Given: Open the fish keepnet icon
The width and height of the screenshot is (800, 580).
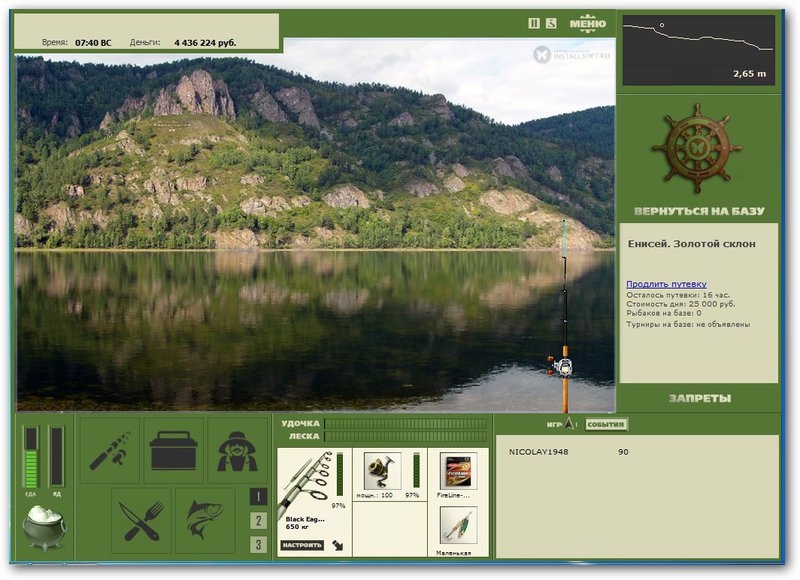Looking at the screenshot, I should (x=205, y=520).
